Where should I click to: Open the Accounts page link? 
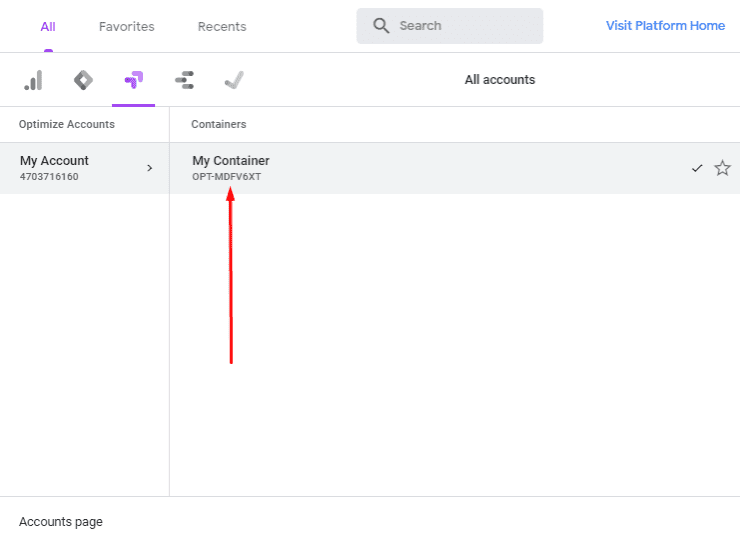[61, 522]
